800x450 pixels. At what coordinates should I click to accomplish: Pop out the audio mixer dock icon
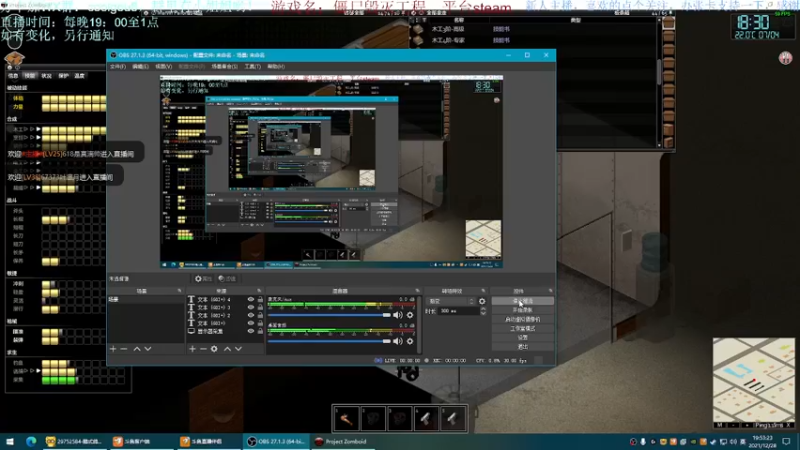pos(417,291)
